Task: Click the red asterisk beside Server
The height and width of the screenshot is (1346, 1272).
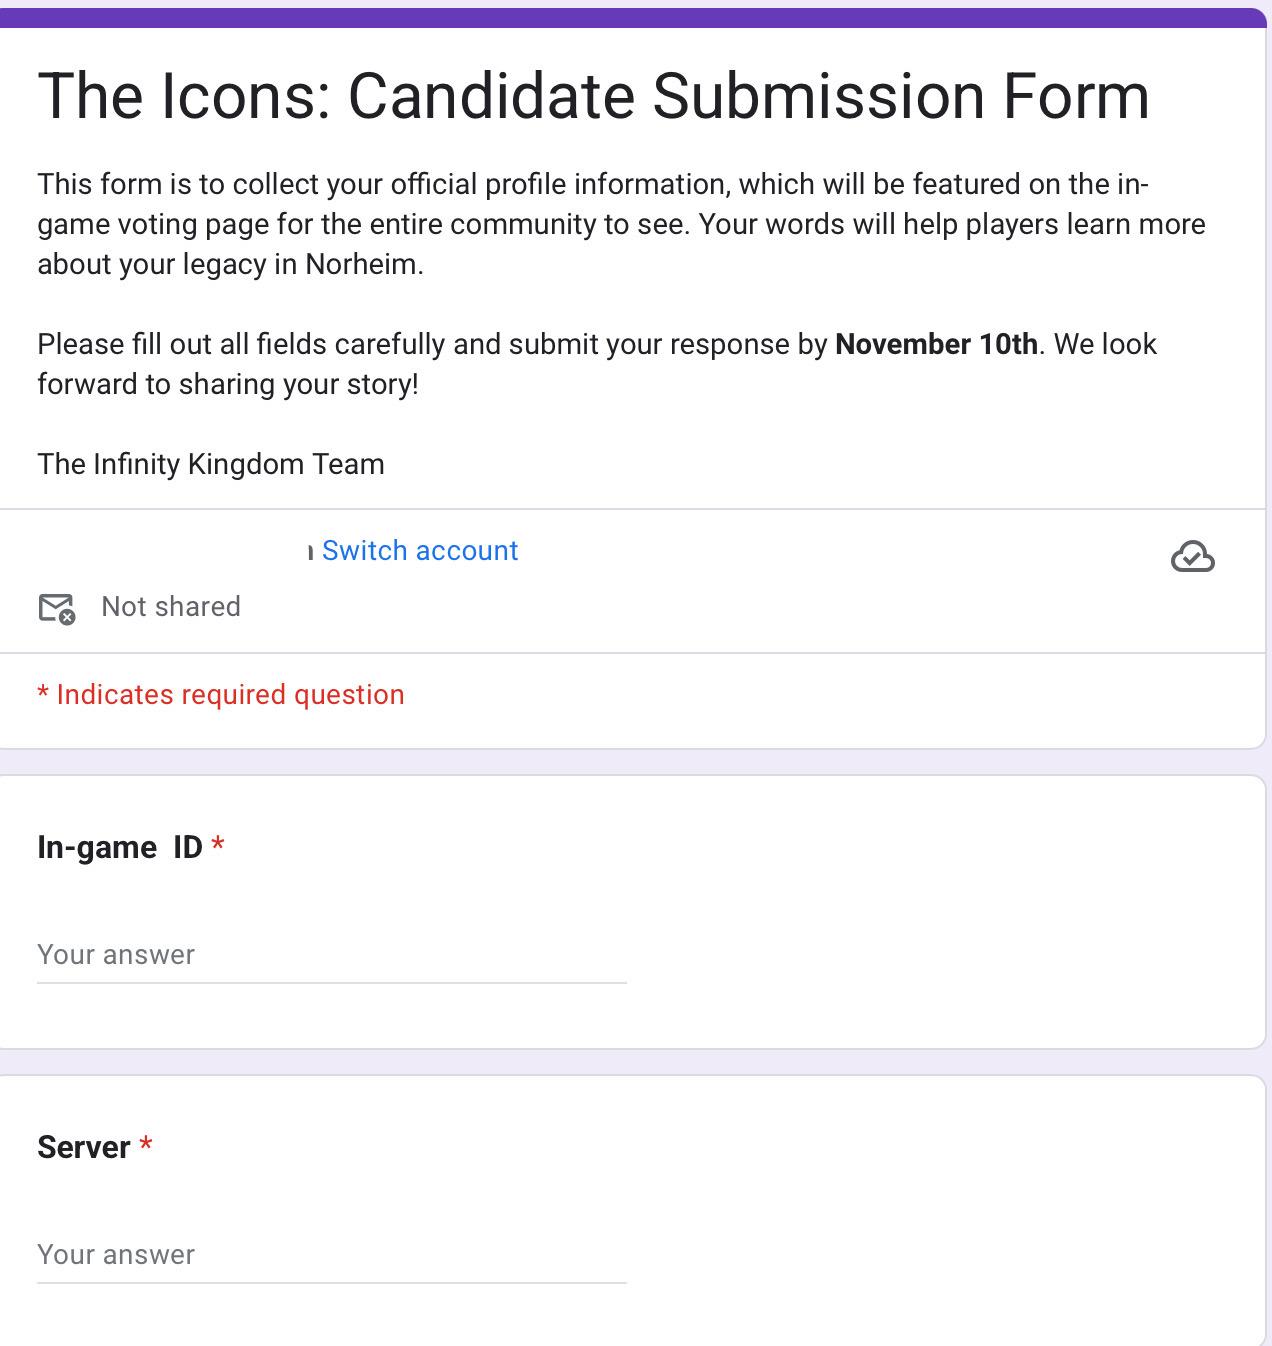Action: [x=146, y=1146]
